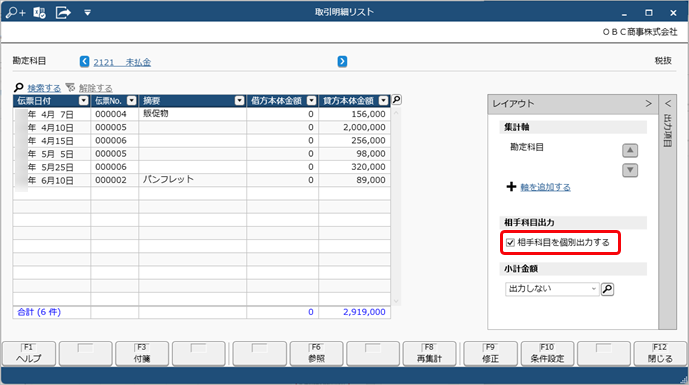This screenshot has height=385, width=689.
Task: Click the plus icon beside 軸を追加する
Action: click(x=511, y=187)
